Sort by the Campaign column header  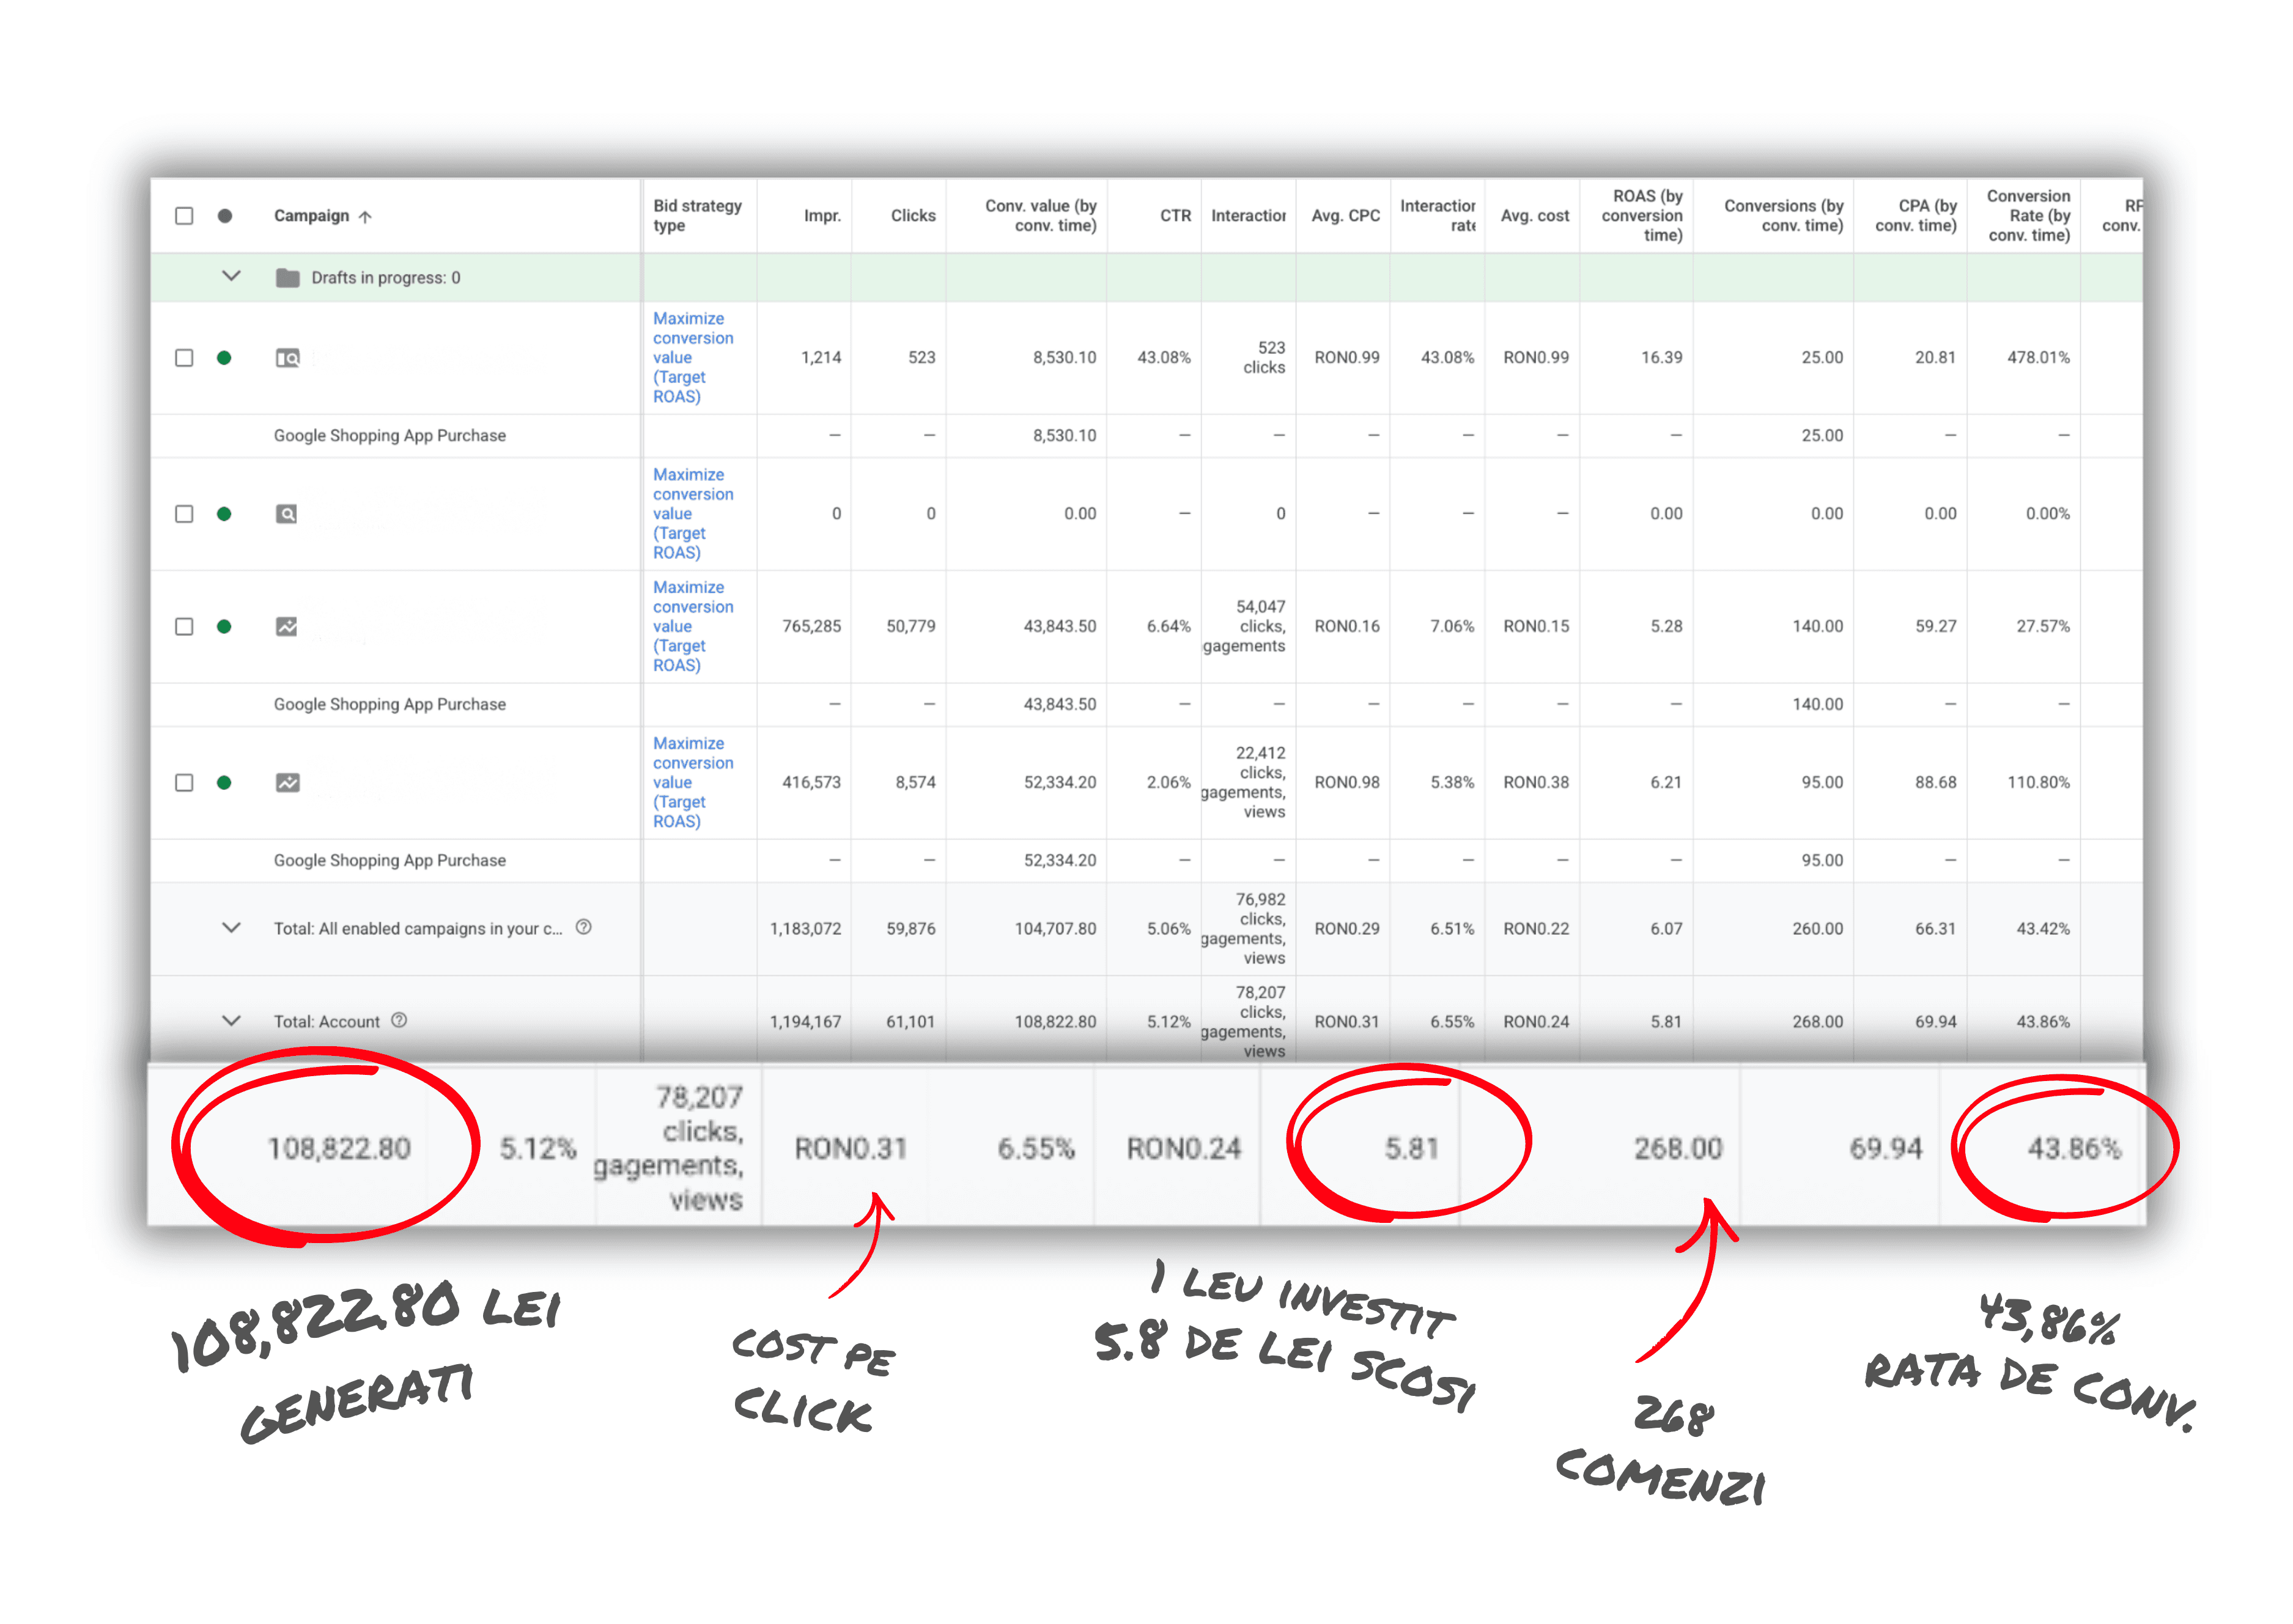[312, 216]
